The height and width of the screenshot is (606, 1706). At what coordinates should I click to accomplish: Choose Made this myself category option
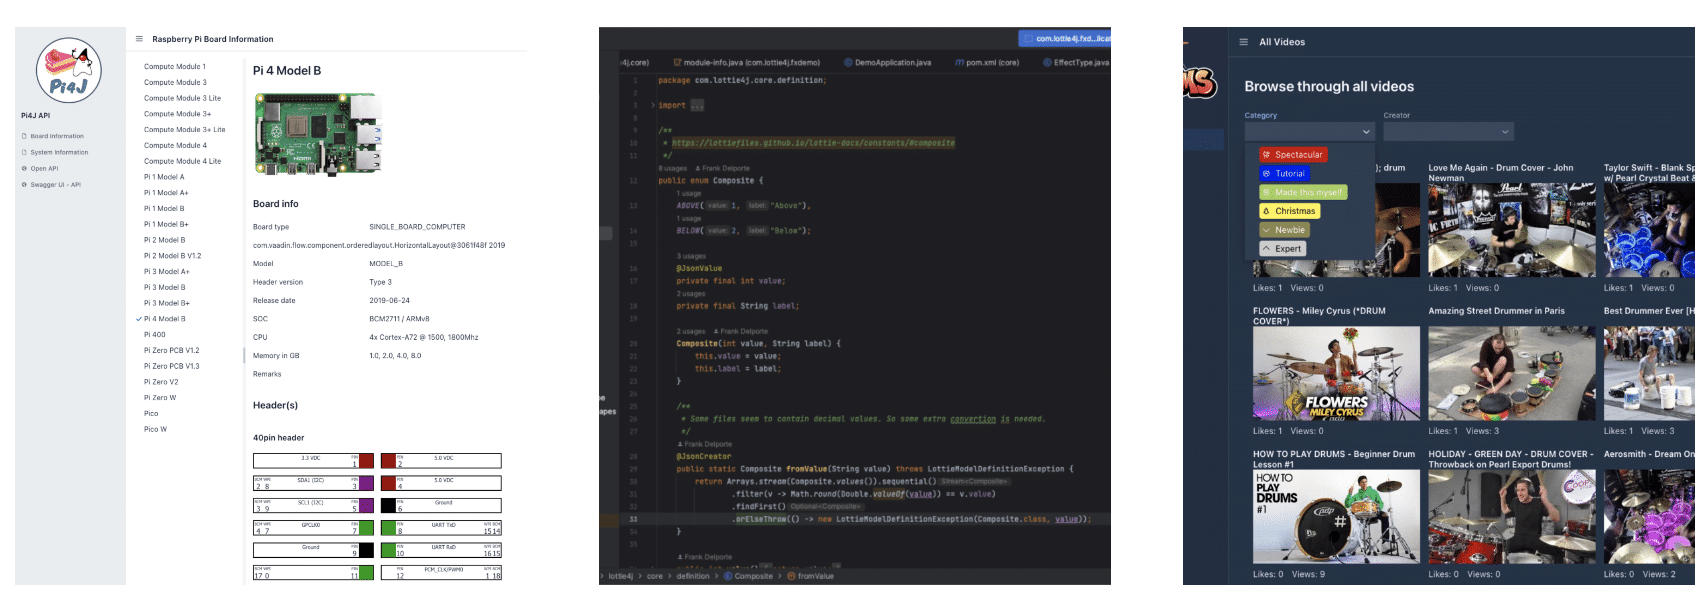tap(1303, 192)
